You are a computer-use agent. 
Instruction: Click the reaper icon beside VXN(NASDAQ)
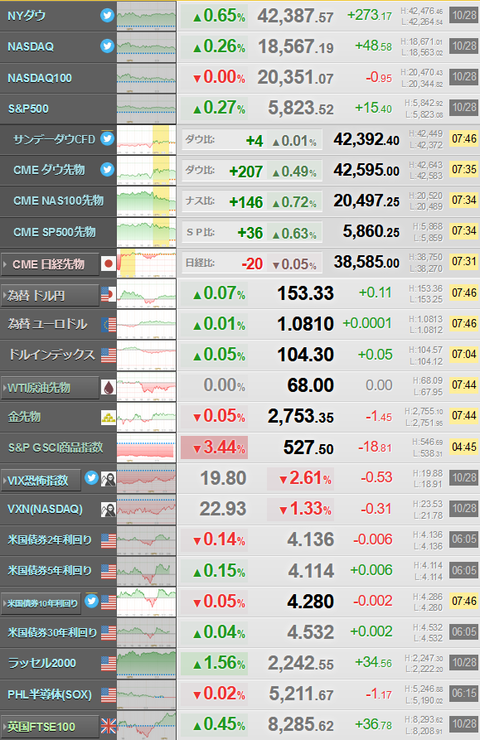109,510
